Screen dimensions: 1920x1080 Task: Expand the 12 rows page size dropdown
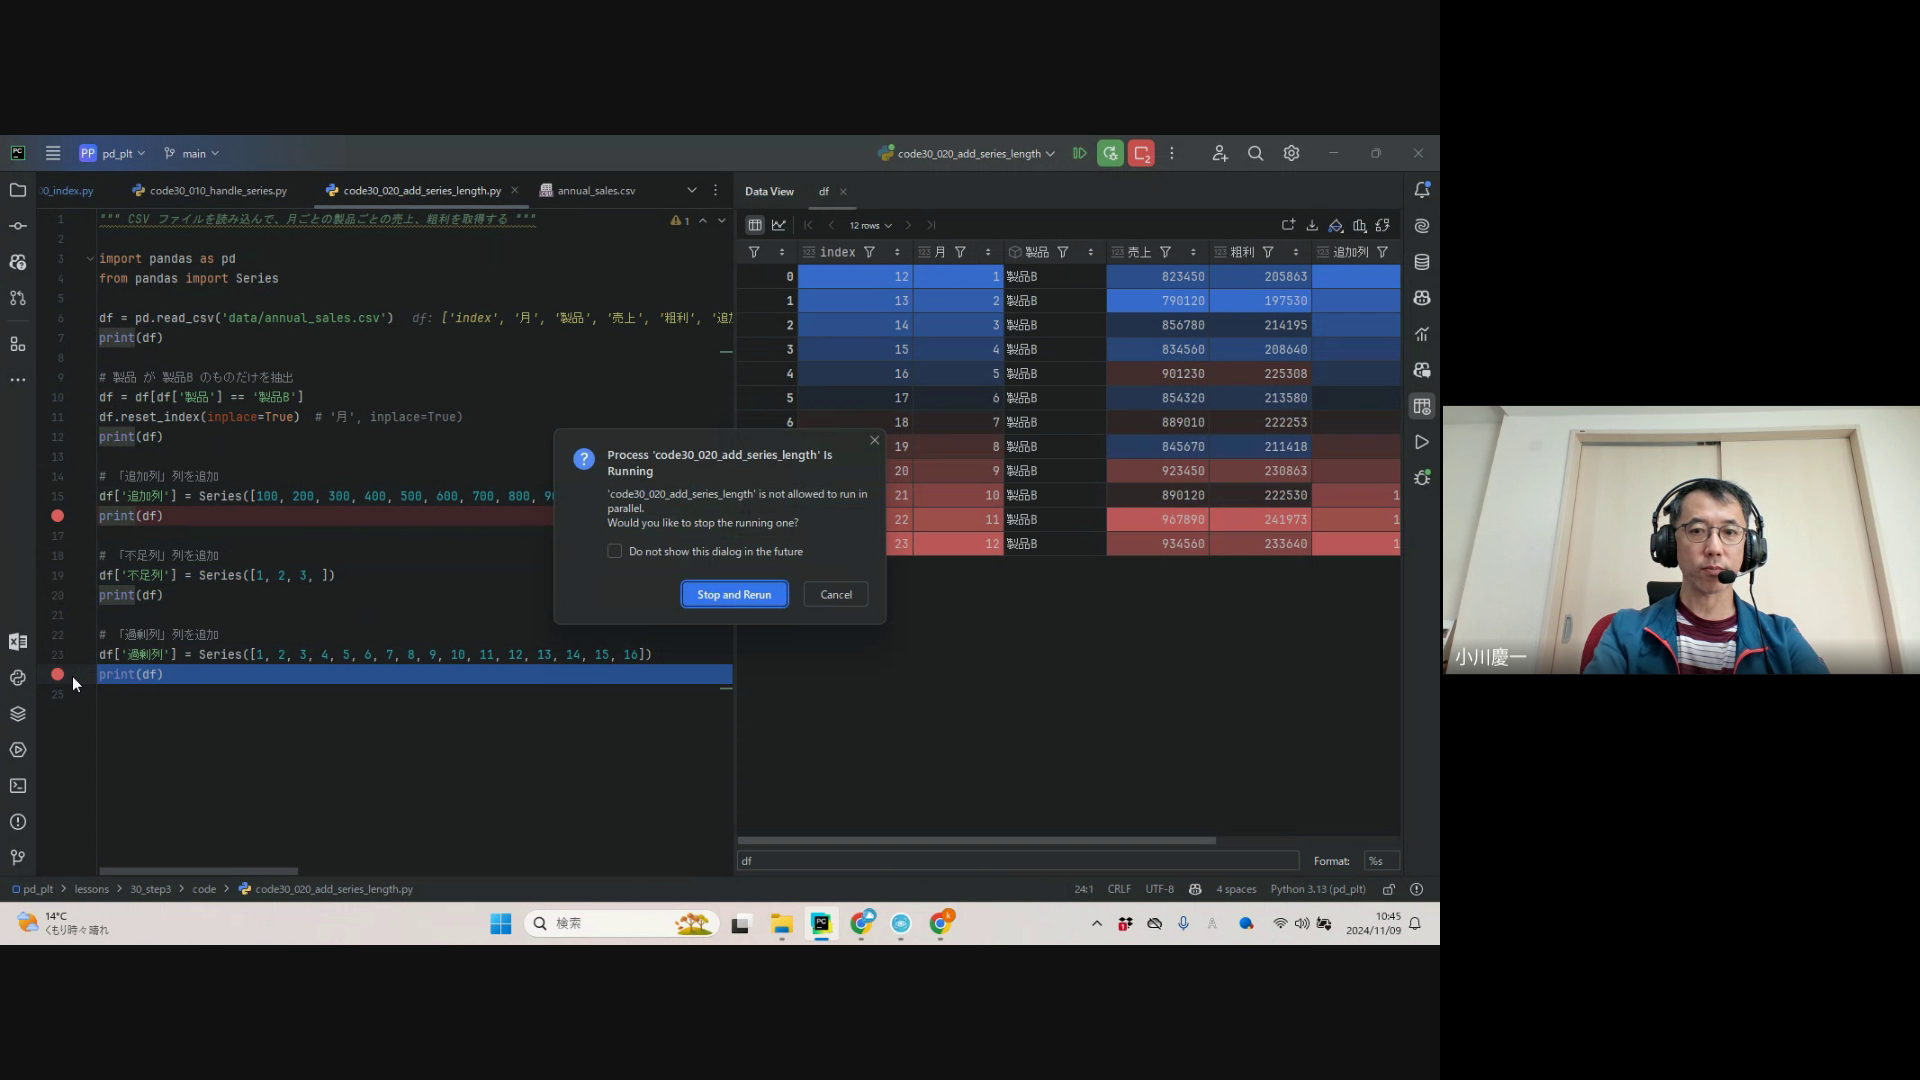coord(870,225)
